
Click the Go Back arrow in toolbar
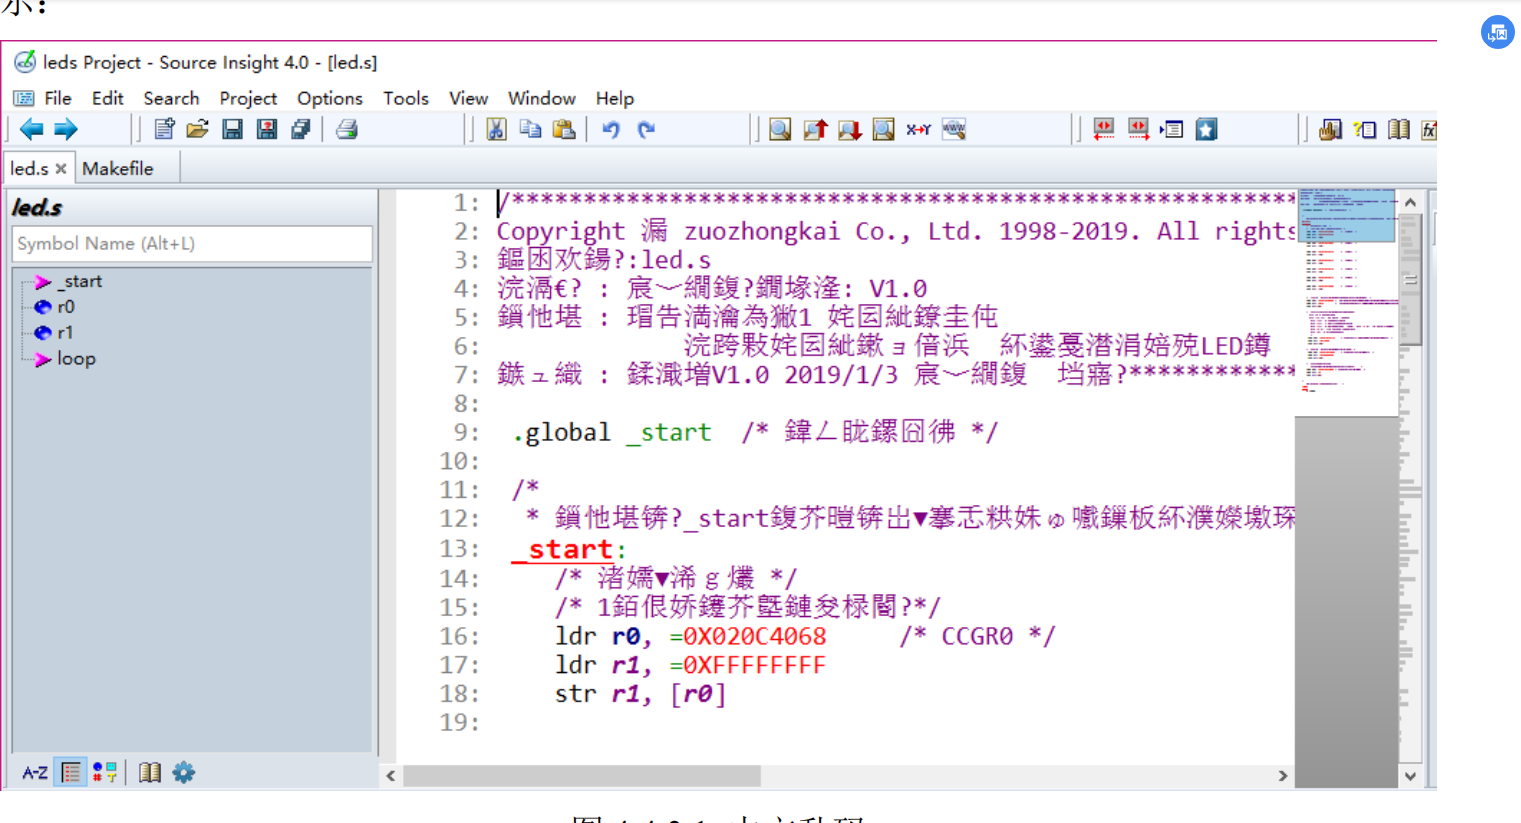point(32,129)
